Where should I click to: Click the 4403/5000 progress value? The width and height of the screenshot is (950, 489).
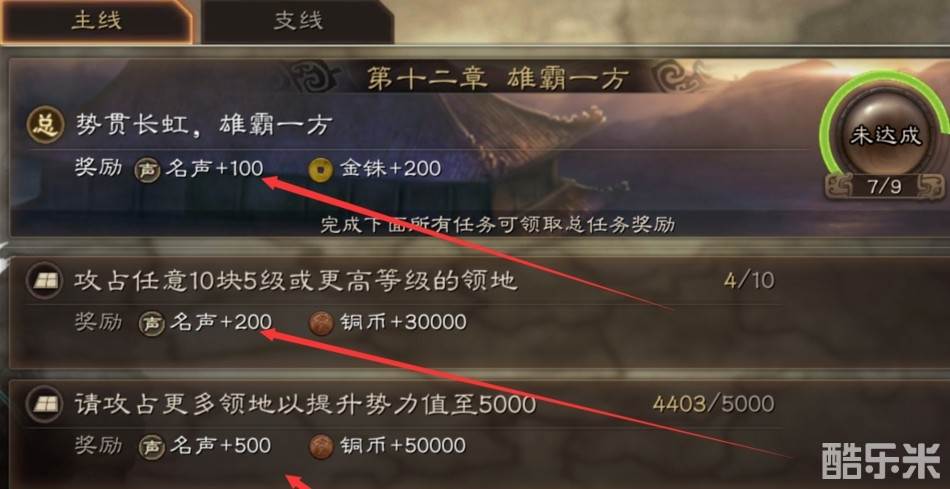[714, 404]
